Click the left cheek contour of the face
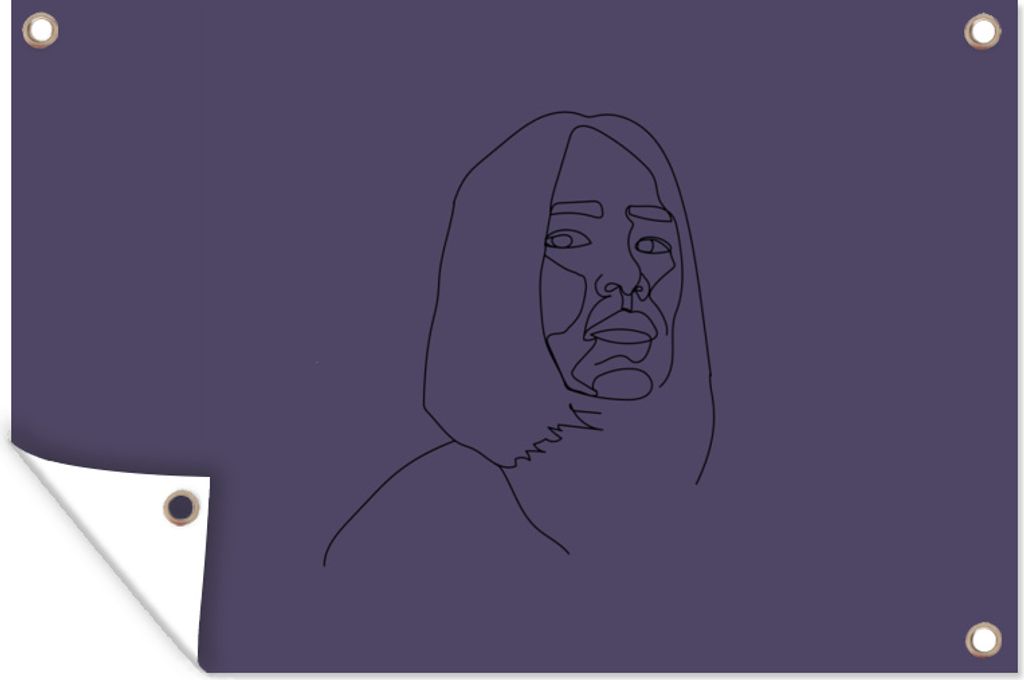 (560, 300)
